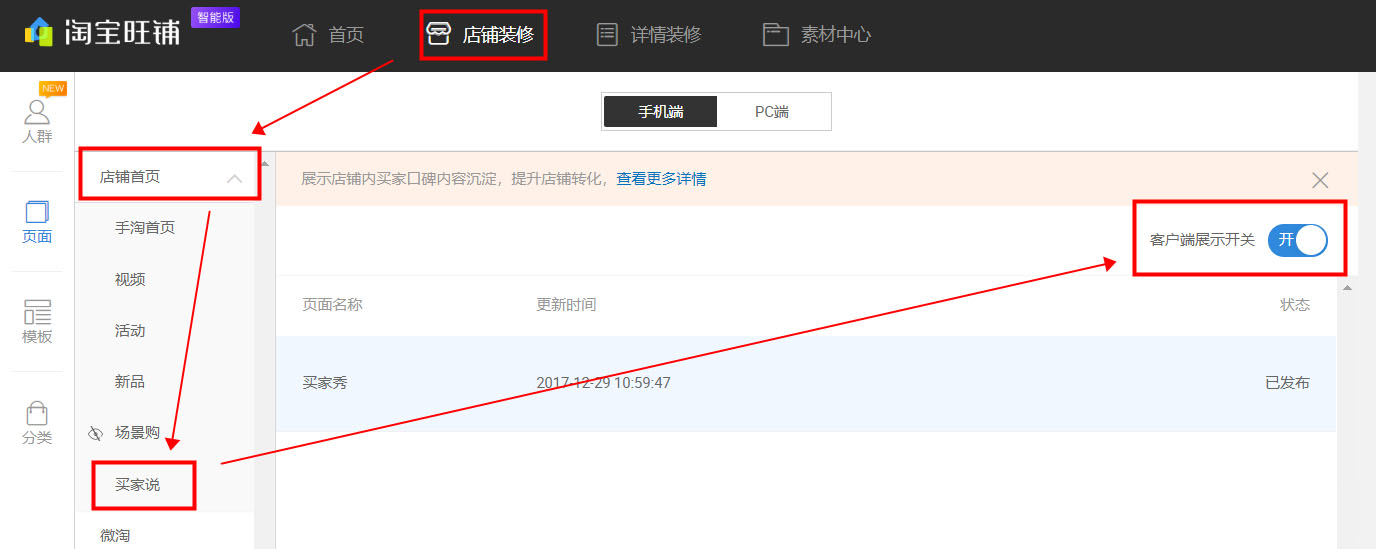The height and width of the screenshot is (549, 1376).
Task: Select 微淘 menu item
Action: [x=115, y=536]
